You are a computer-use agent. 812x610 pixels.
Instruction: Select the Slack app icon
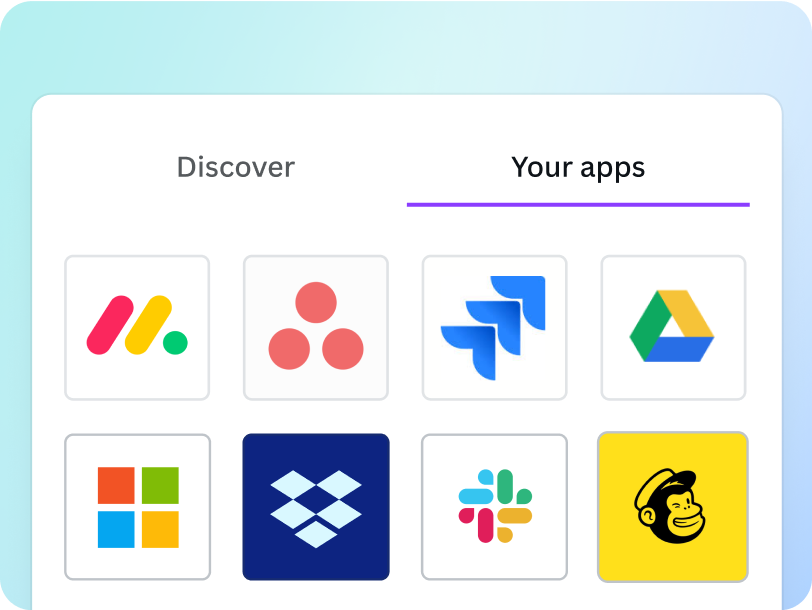pos(495,507)
